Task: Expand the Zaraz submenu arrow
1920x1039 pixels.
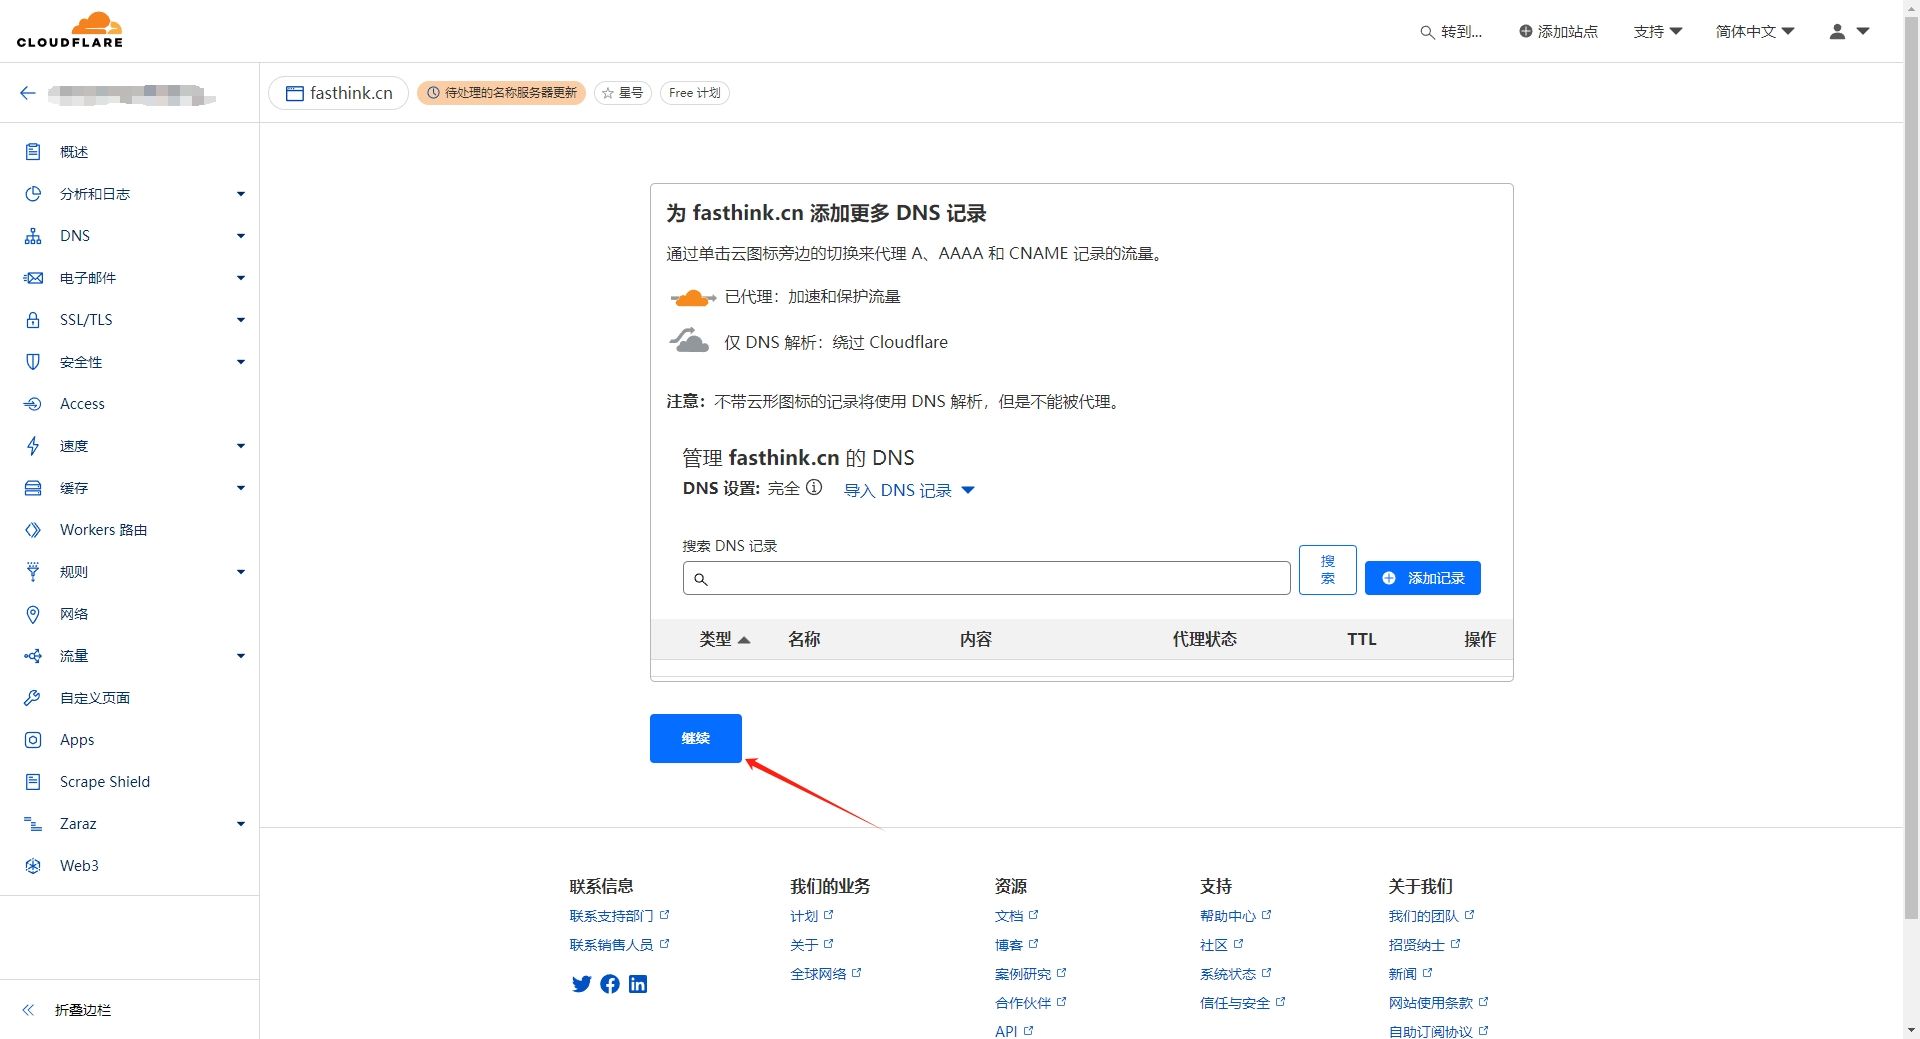Action: click(241, 824)
